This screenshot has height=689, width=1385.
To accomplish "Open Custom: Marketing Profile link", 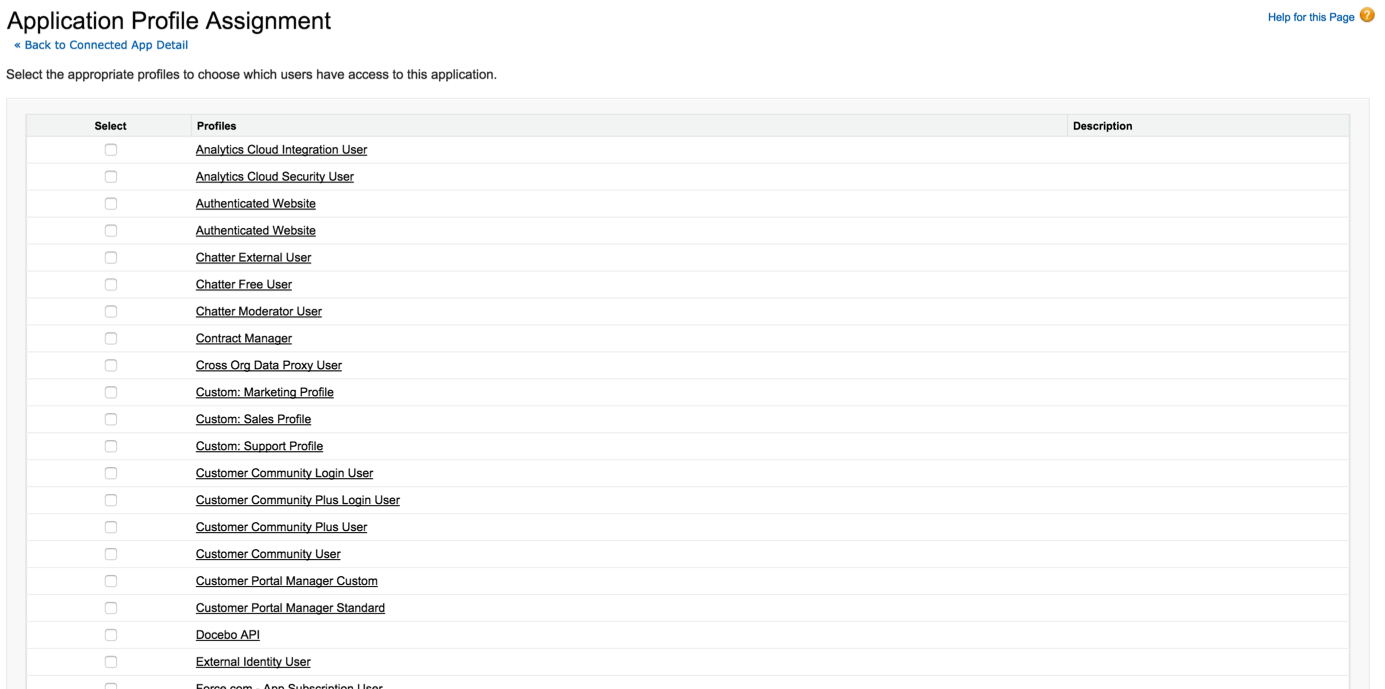I will 264,393.
